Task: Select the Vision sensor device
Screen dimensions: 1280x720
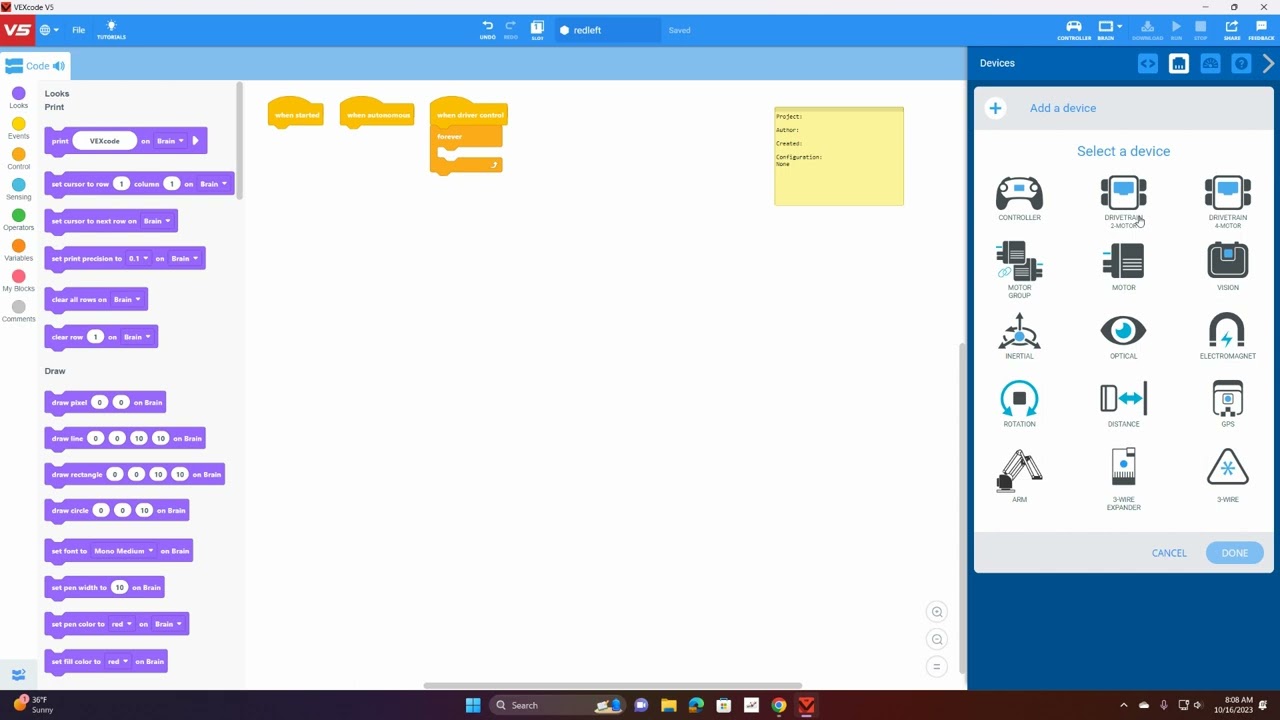Action: coord(1227,268)
